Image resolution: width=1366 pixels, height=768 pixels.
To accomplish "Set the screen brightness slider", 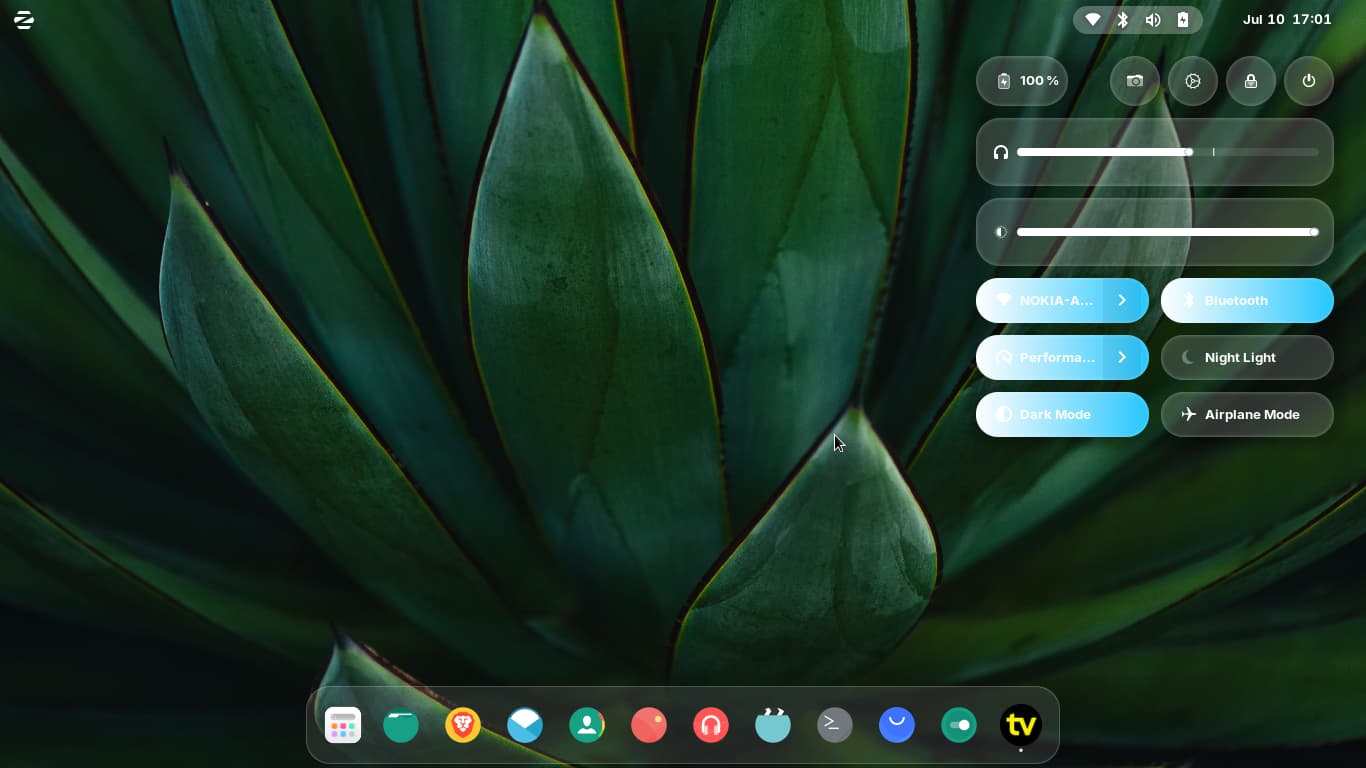I will [1168, 232].
